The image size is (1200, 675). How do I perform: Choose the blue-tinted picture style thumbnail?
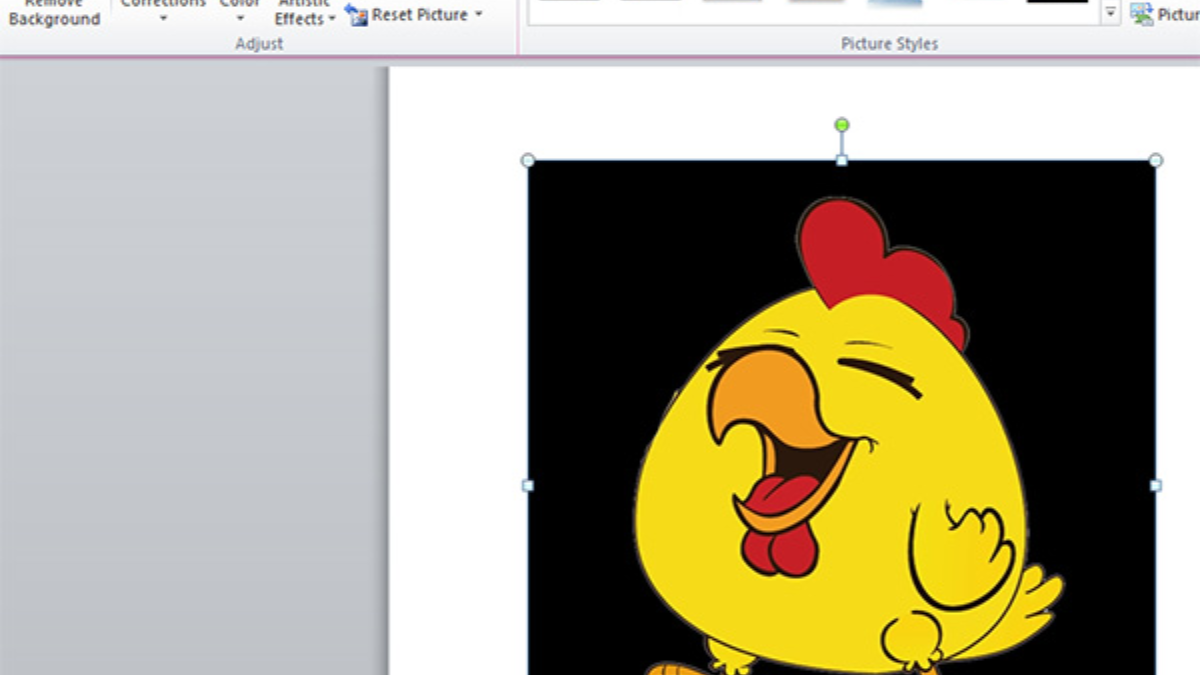click(894, 4)
